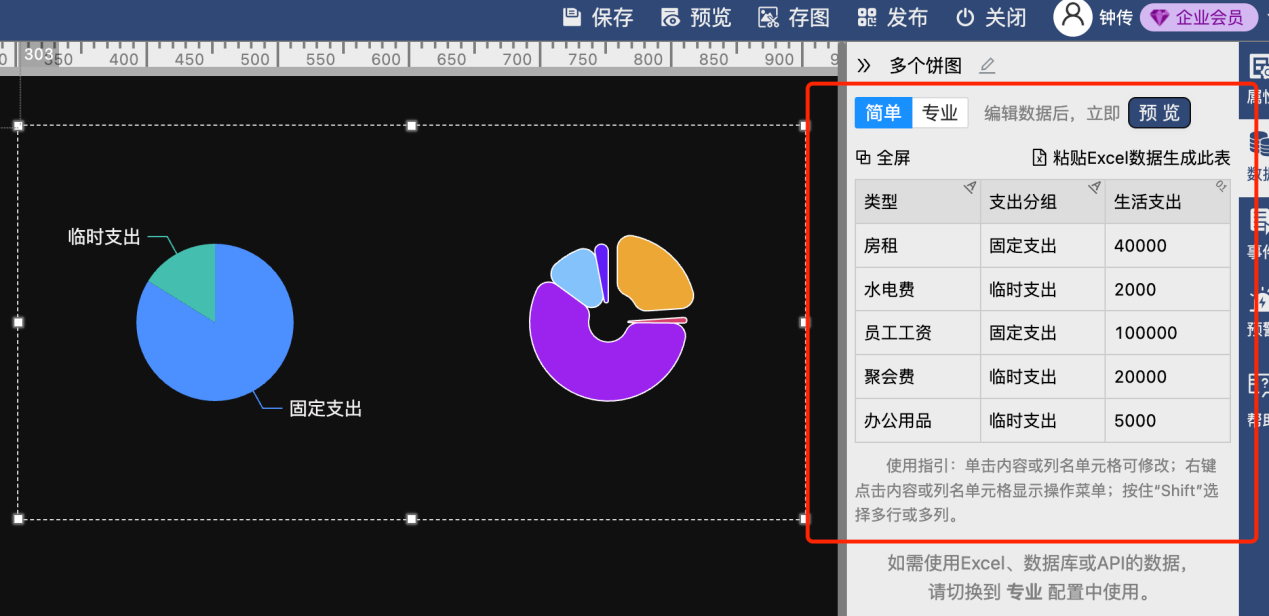Edit the 5000 value cell
The height and width of the screenshot is (616, 1269).
[x=1167, y=421]
